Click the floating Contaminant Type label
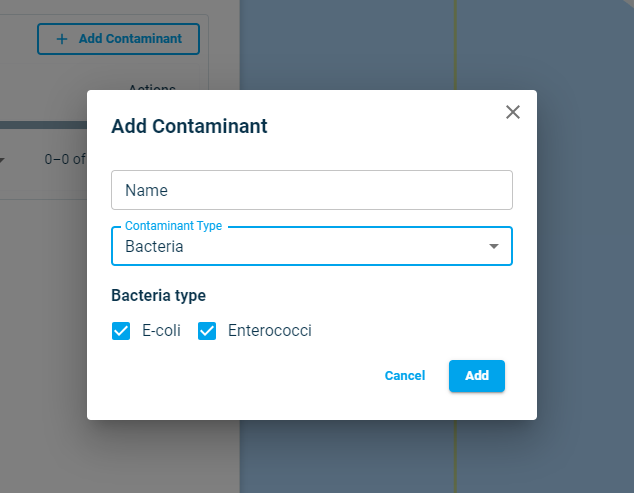This screenshot has height=493, width=634. tap(173, 226)
